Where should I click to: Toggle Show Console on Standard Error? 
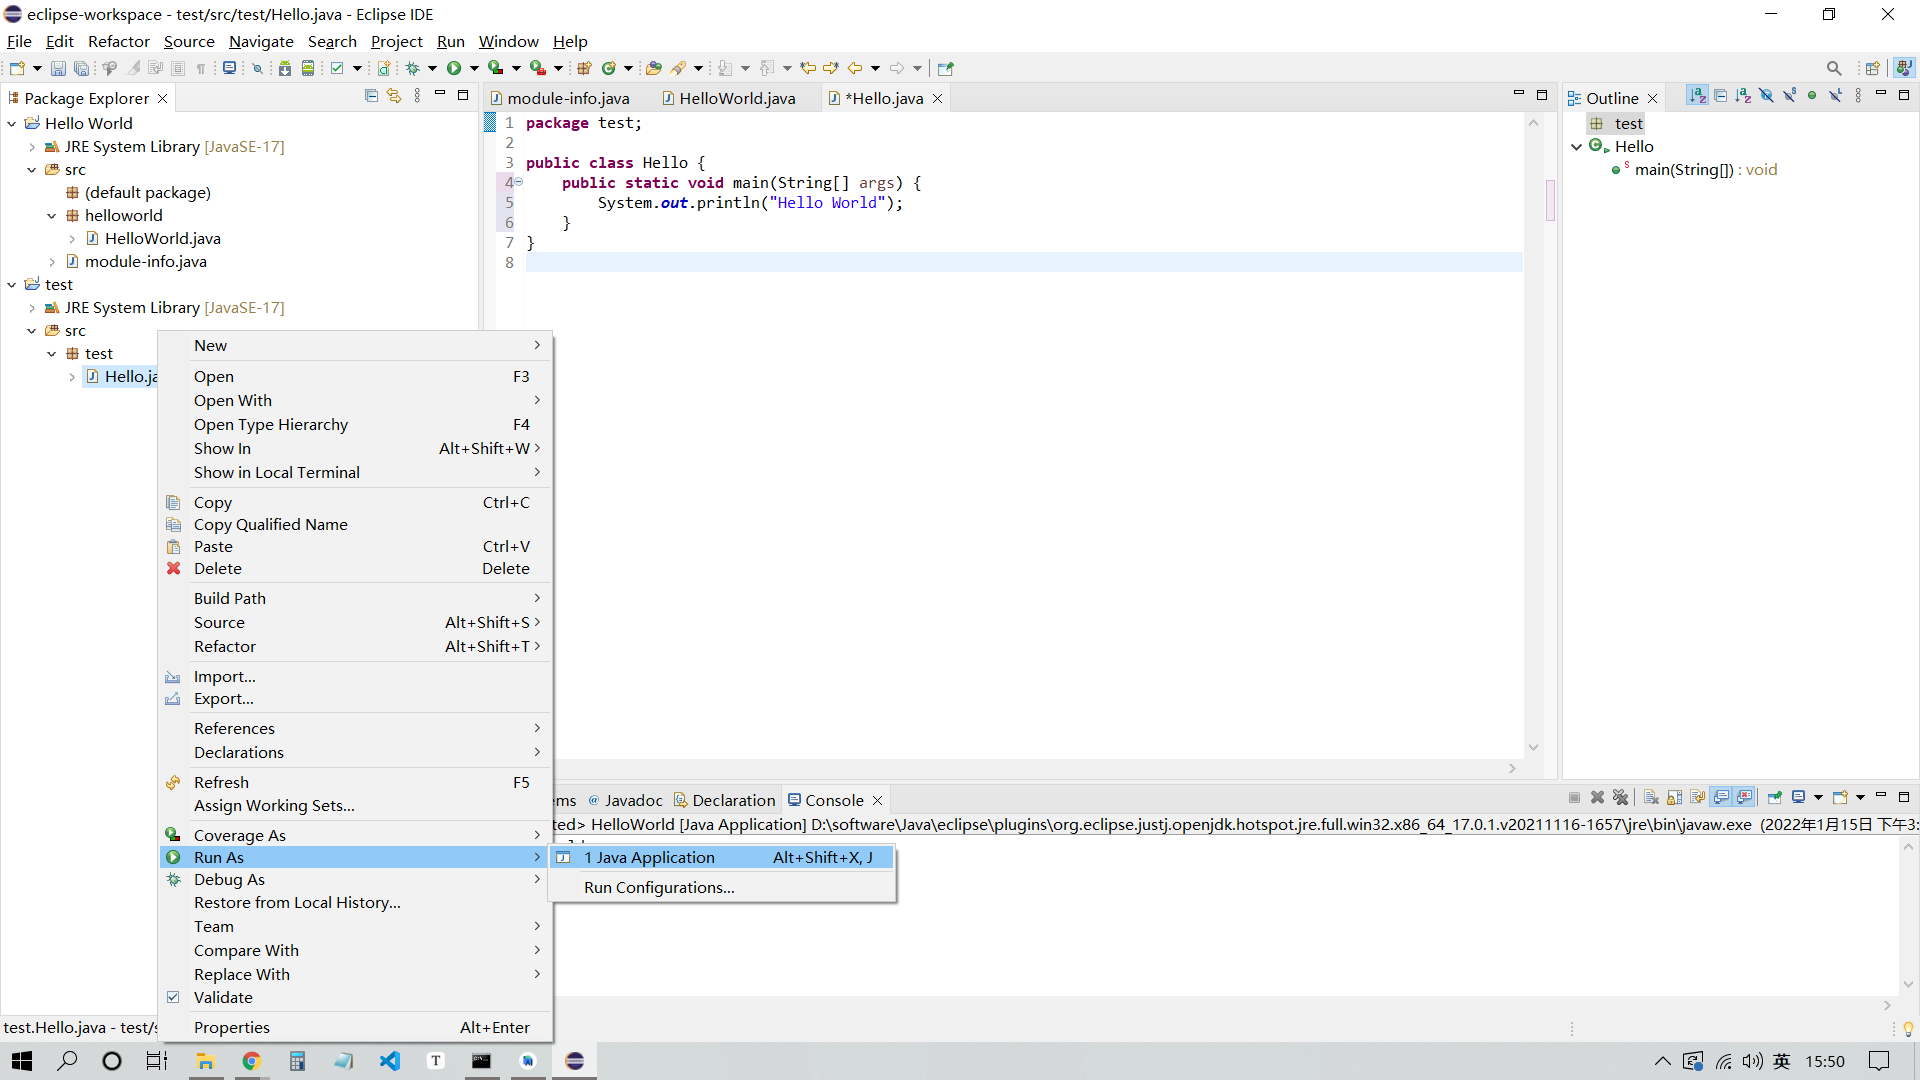1746,798
